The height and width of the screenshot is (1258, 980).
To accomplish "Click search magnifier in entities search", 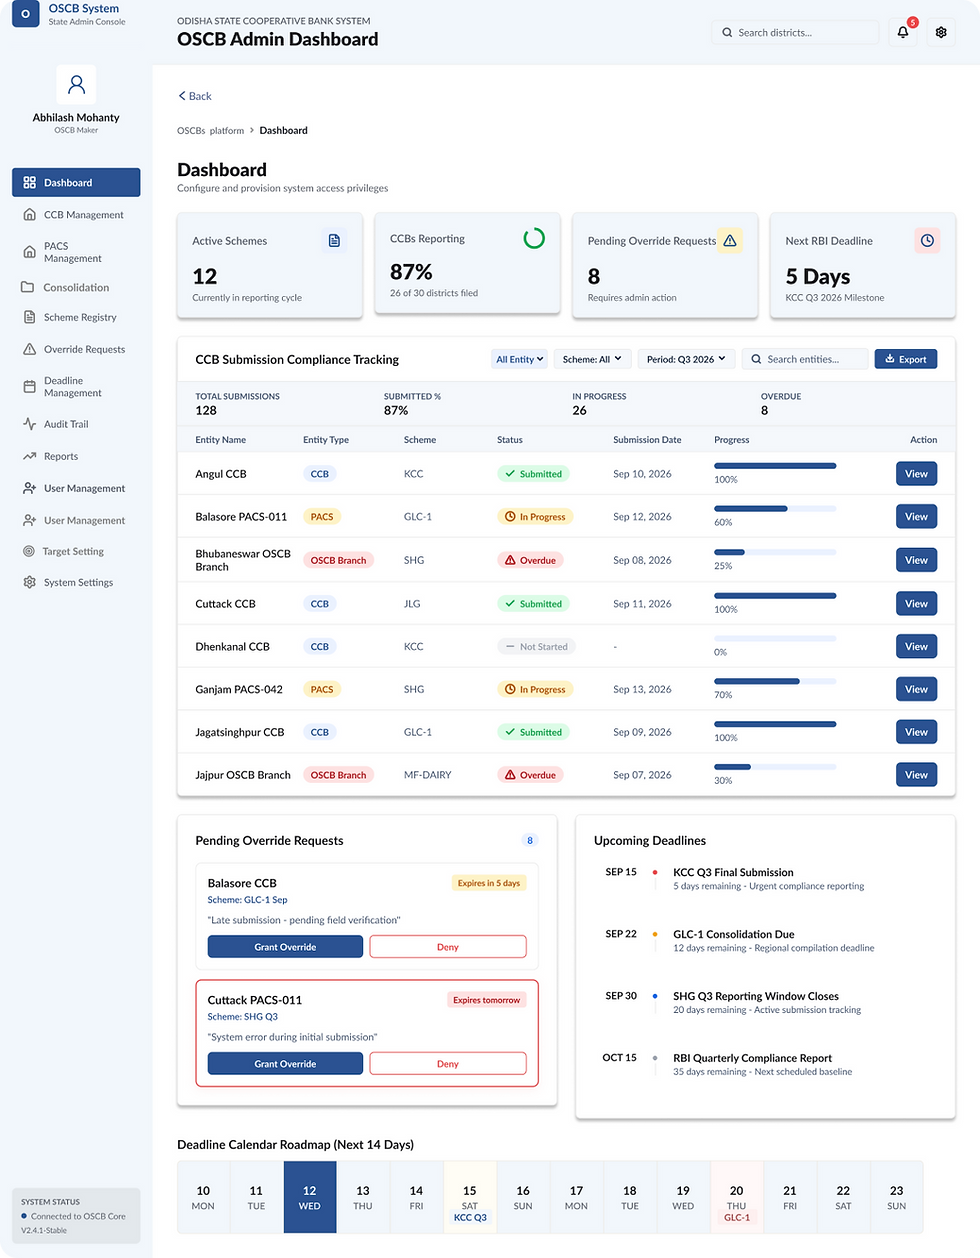I will 757,359.
